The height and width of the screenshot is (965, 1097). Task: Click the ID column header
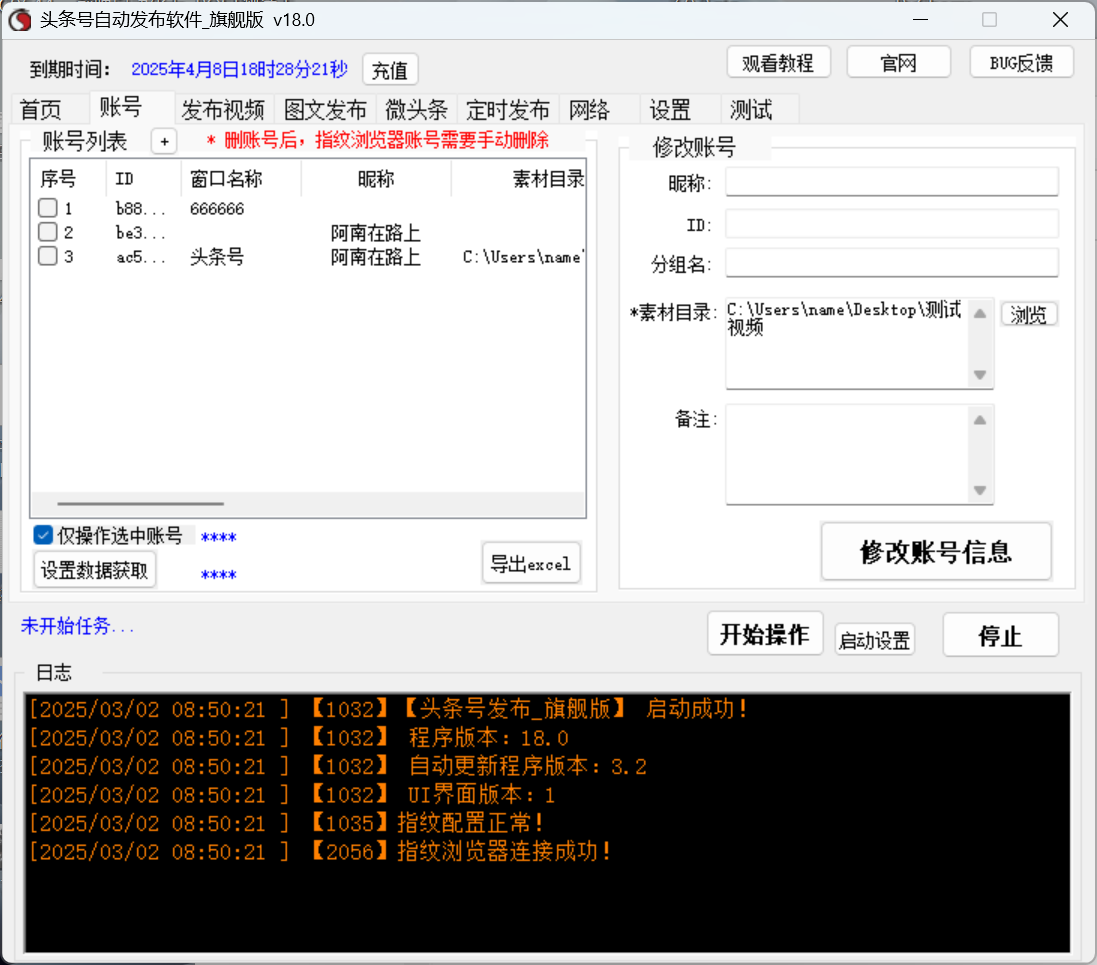pyautogui.click(x=143, y=179)
